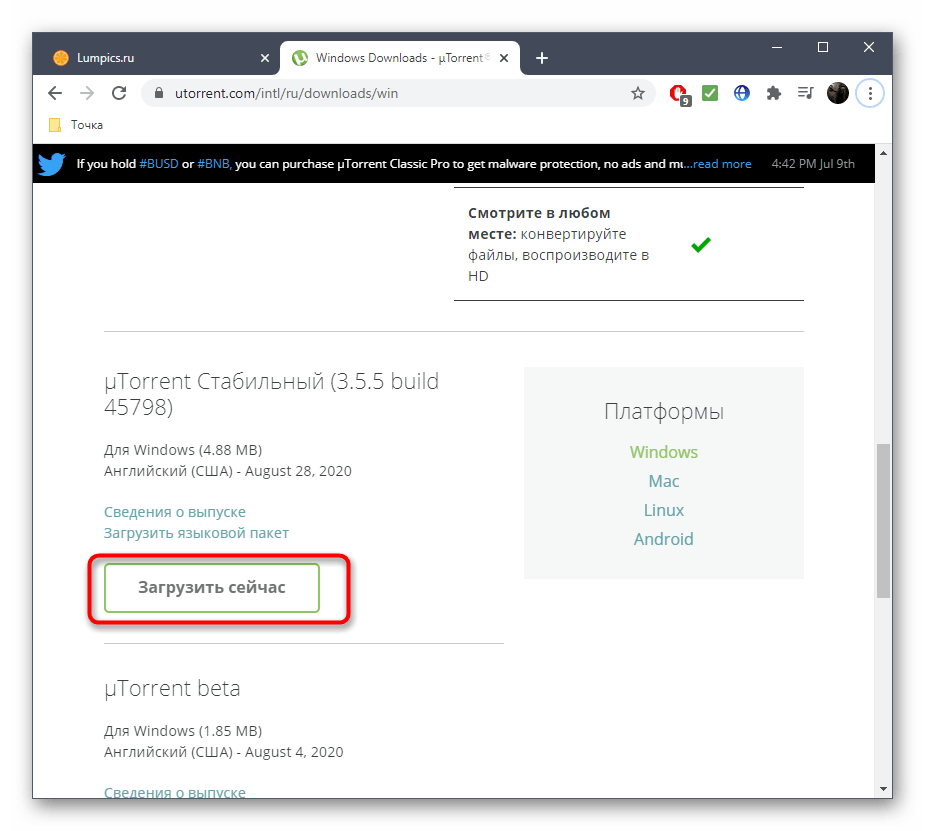Click the Для Windows (1.85 MB) text

[183, 731]
